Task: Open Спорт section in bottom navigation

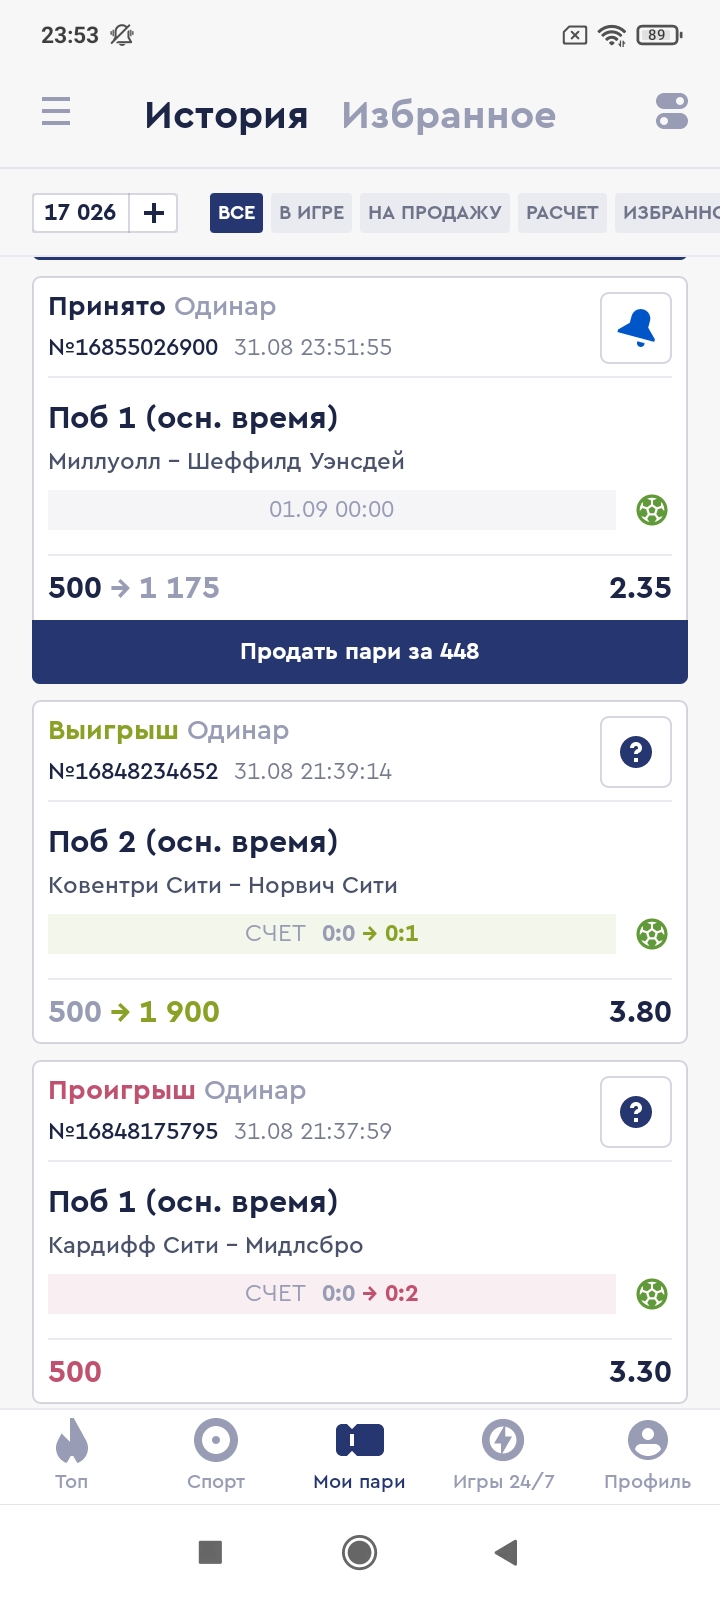Action: 216,1455
